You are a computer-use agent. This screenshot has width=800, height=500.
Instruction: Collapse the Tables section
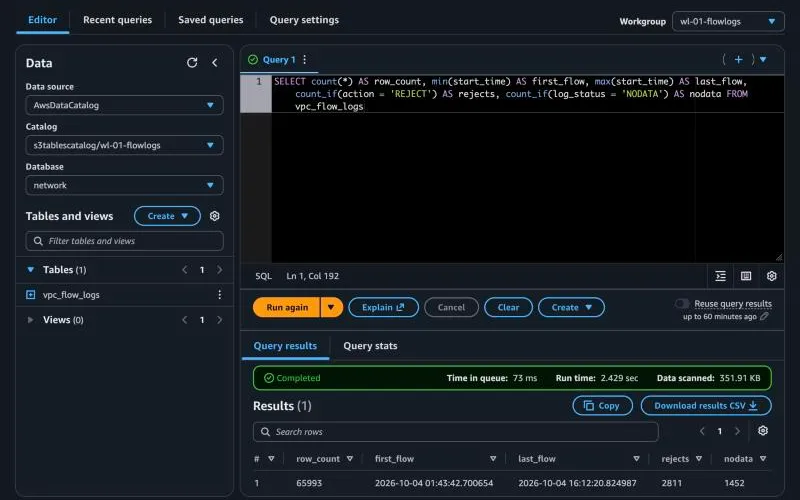31,269
